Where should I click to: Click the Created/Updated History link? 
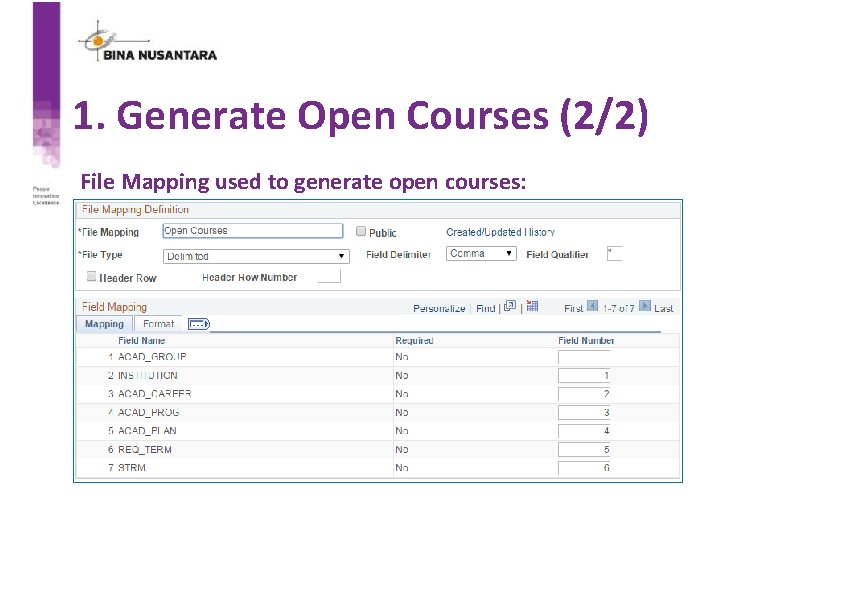click(x=500, y=231)
